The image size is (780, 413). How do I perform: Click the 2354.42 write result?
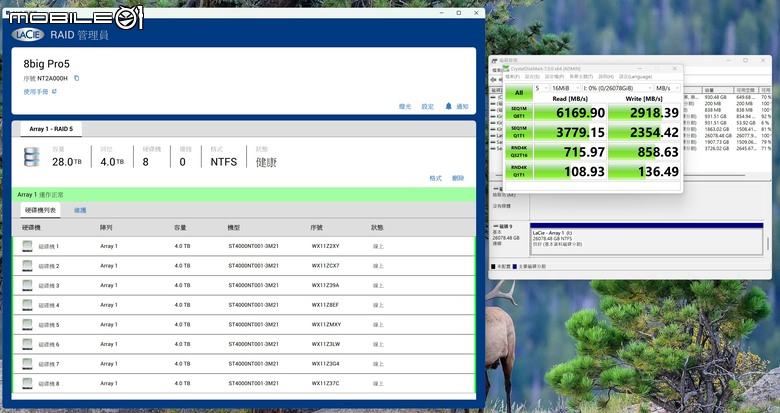click(x=644, y=132)
